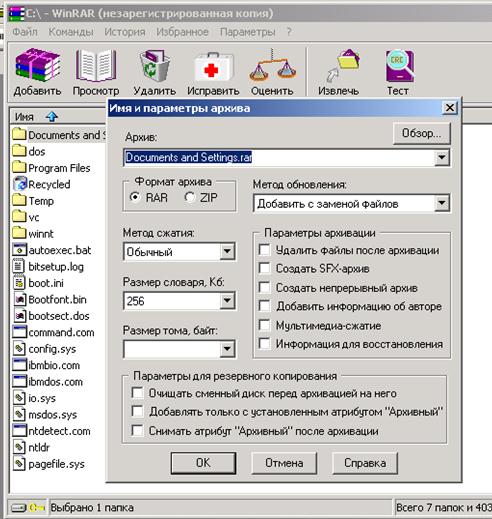Click the up-arrow icon next to Имя
This screenshot has width=492, height=519.
pos(52,116)
